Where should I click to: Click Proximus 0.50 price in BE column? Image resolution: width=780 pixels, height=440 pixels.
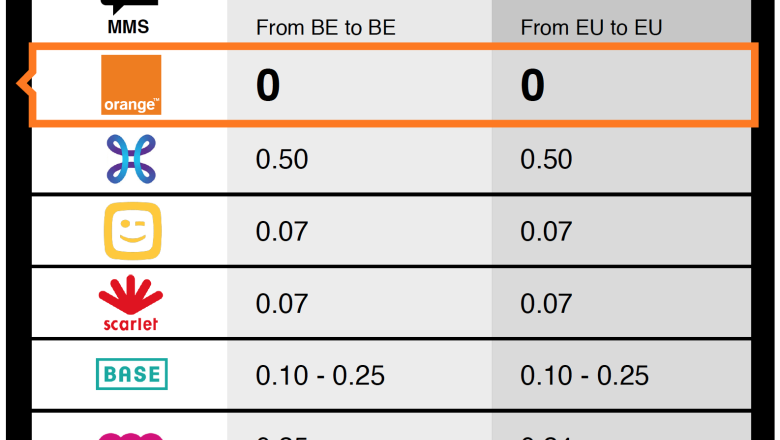click(282, 159)
